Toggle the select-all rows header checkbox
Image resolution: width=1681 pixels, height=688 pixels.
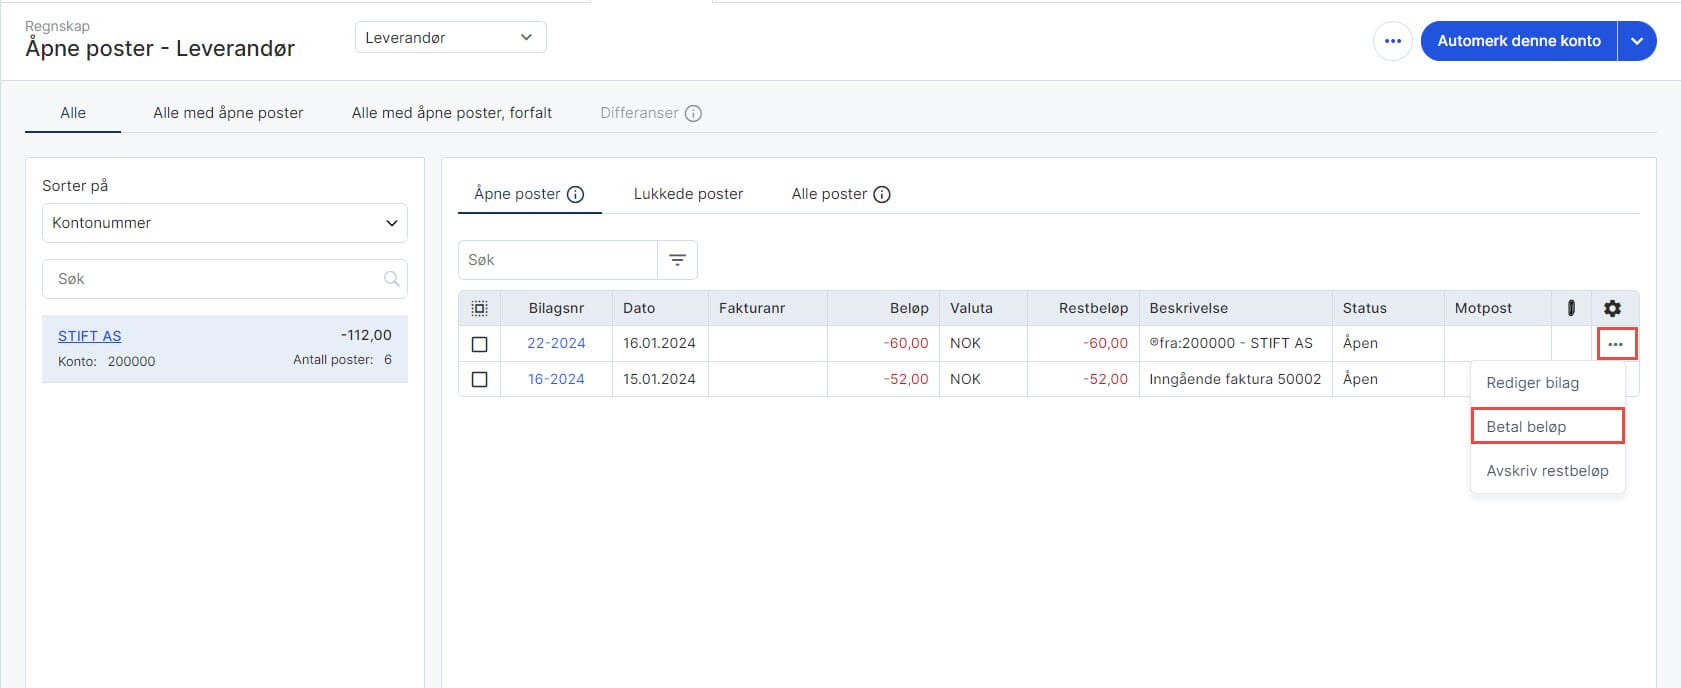click(x=480, y=308)
